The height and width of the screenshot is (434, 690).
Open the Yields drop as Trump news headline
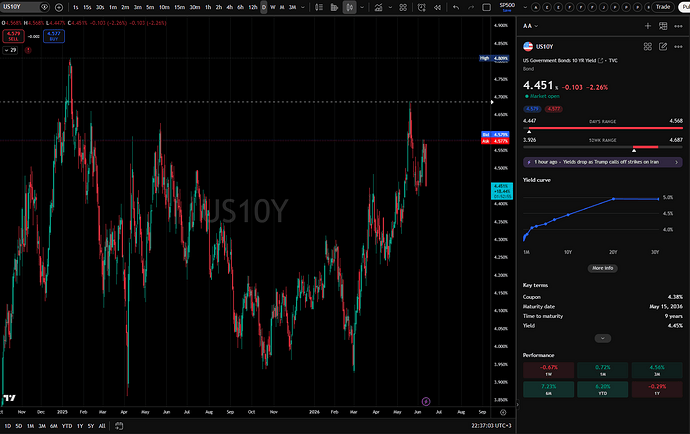coord(603,162)
